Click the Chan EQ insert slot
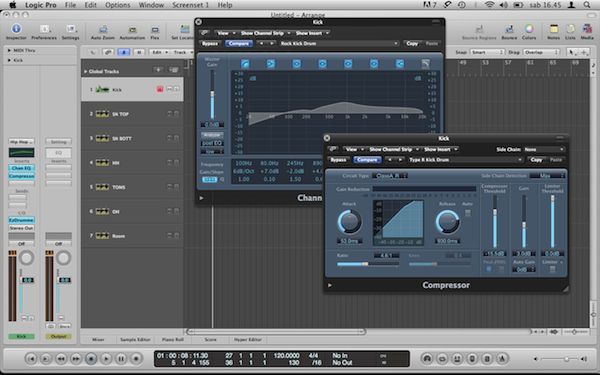Viewport: 600px width, 375px height. (21, 168)
